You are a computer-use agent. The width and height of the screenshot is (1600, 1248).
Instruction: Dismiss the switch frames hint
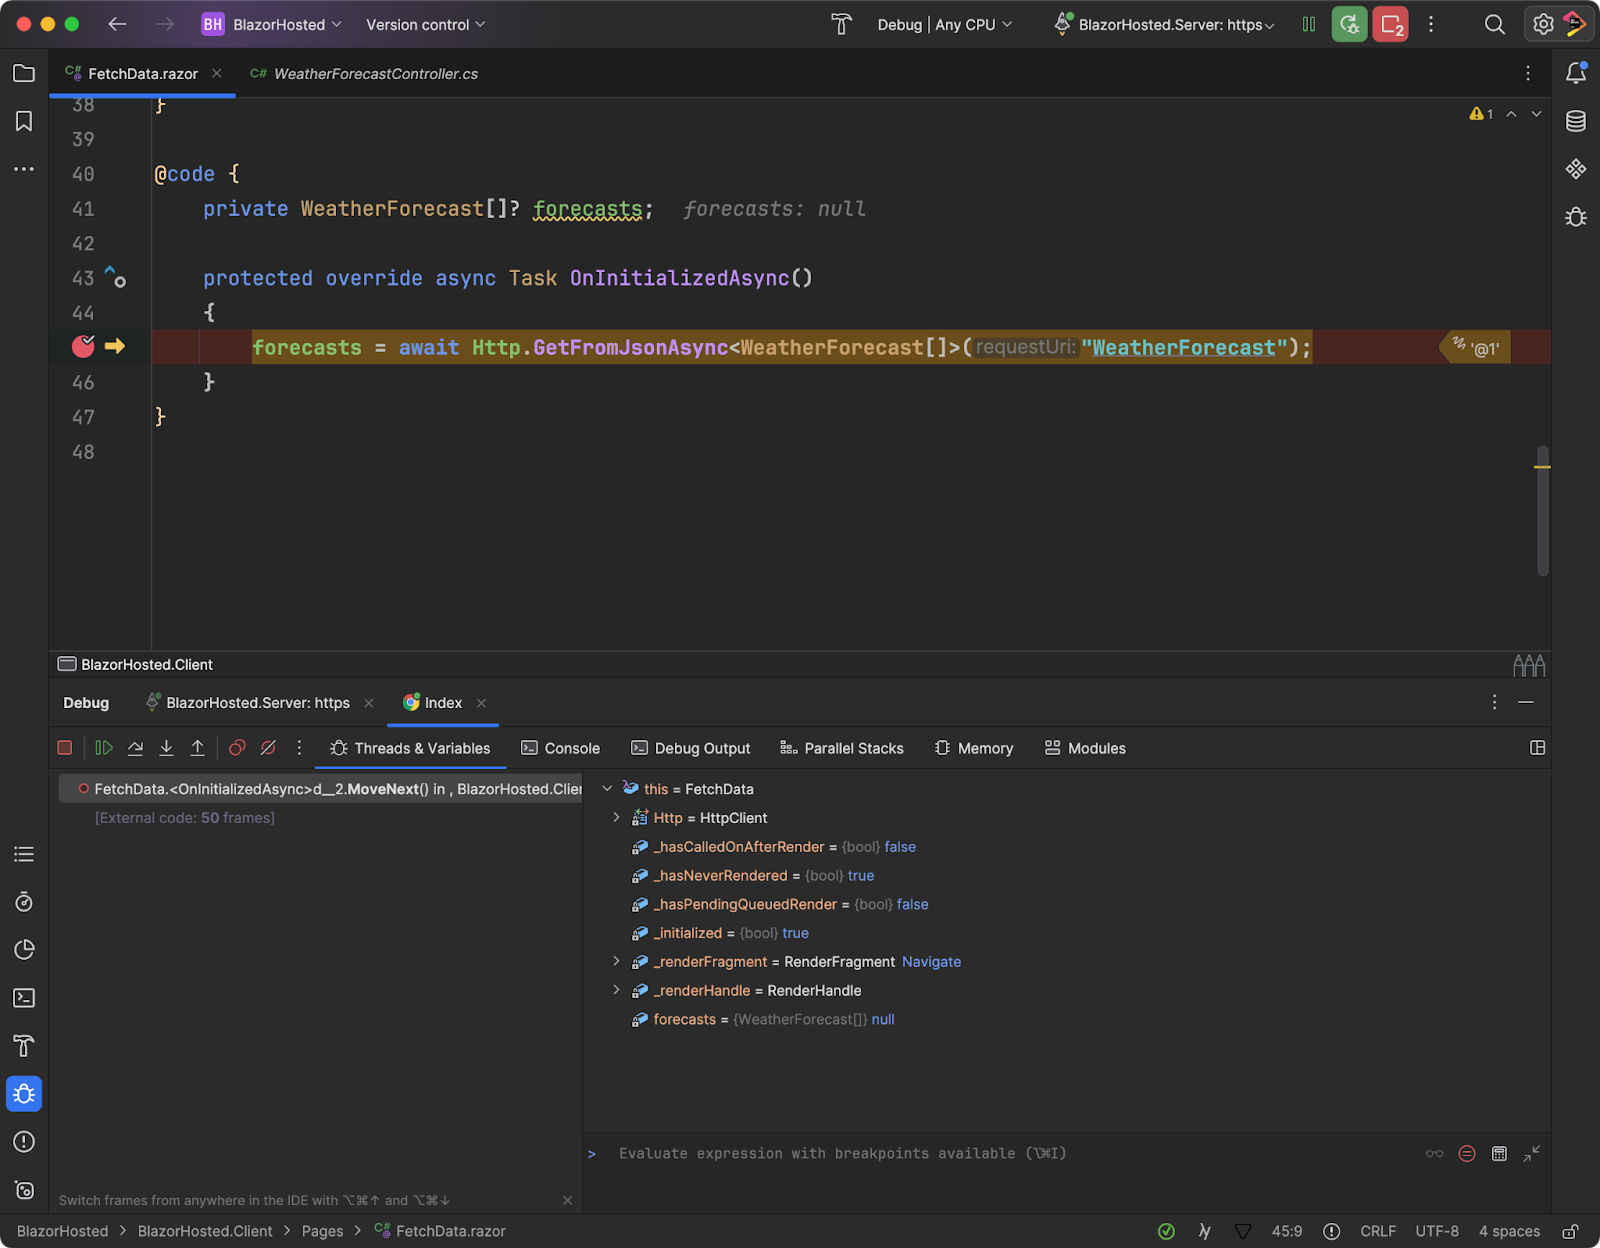(x=567, y=1200)
